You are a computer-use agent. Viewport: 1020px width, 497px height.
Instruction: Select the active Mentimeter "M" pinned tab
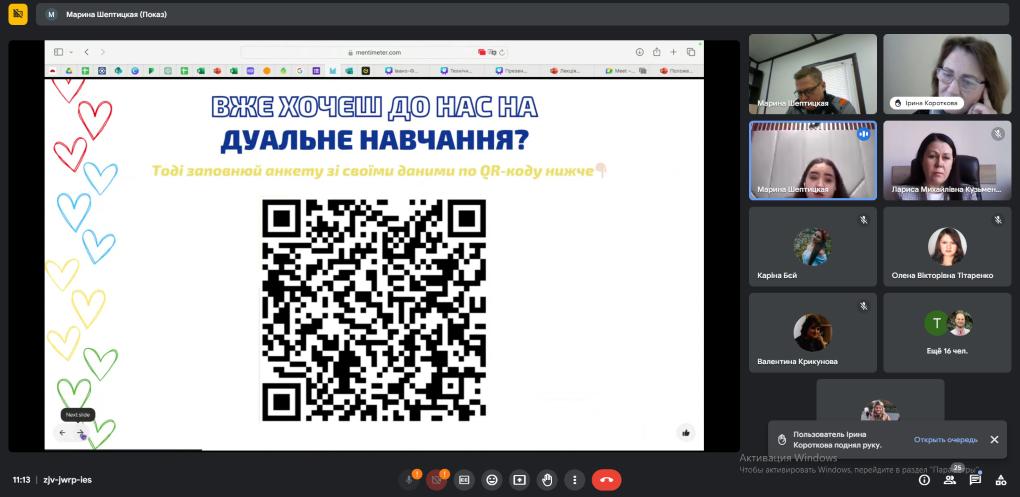click(333, 70)
